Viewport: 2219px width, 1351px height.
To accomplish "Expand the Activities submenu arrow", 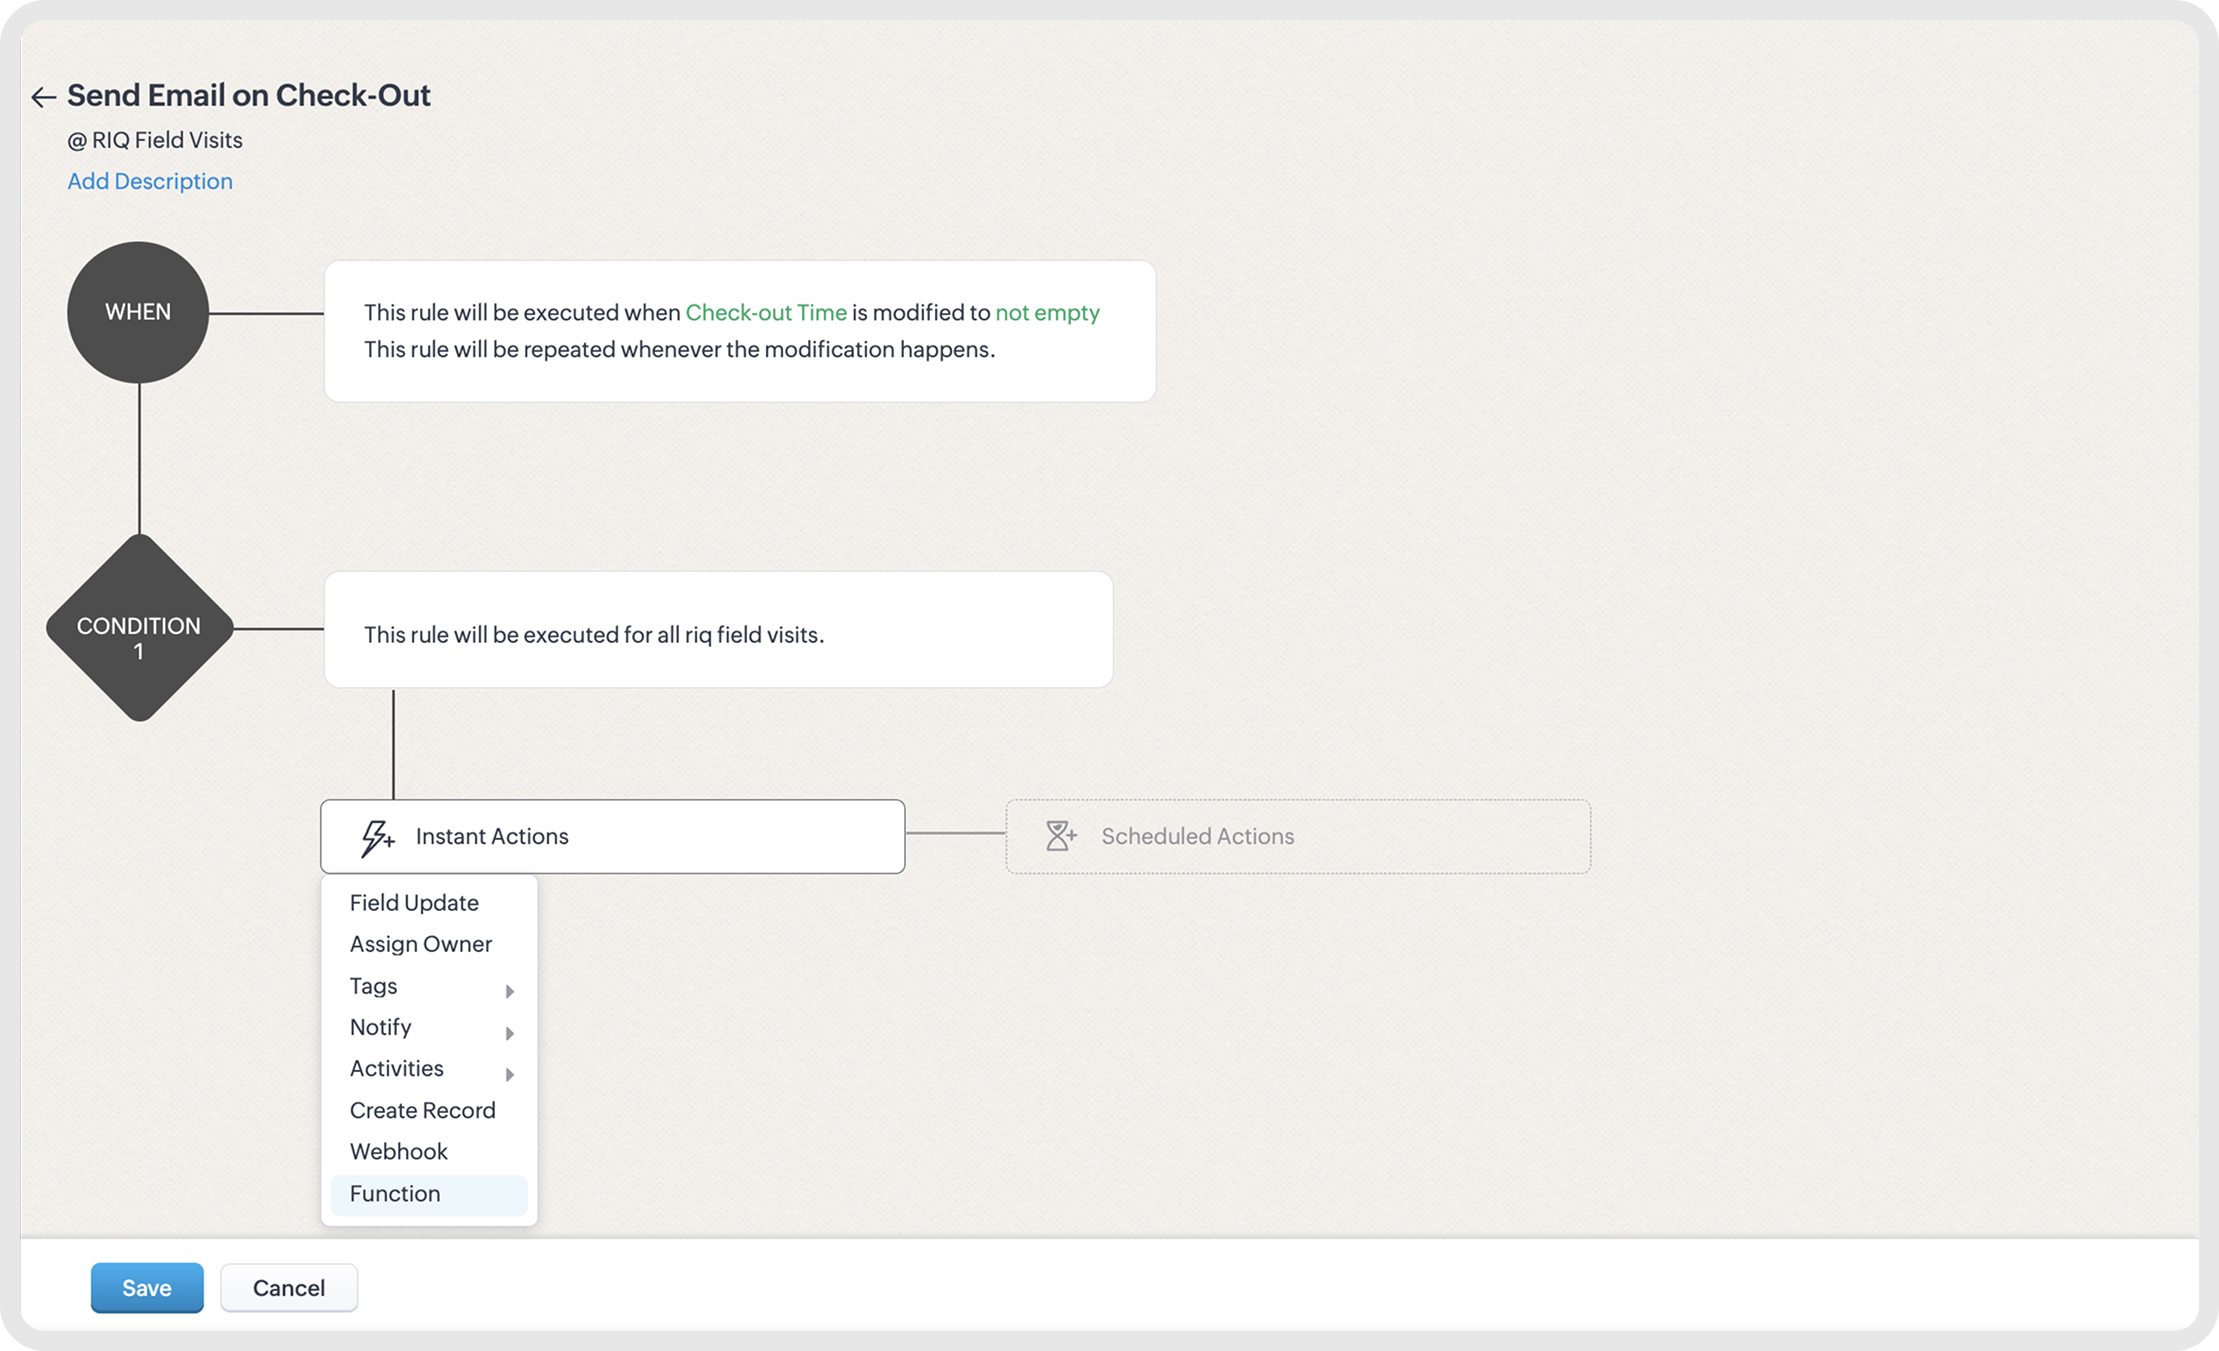I will point(510,1074).
